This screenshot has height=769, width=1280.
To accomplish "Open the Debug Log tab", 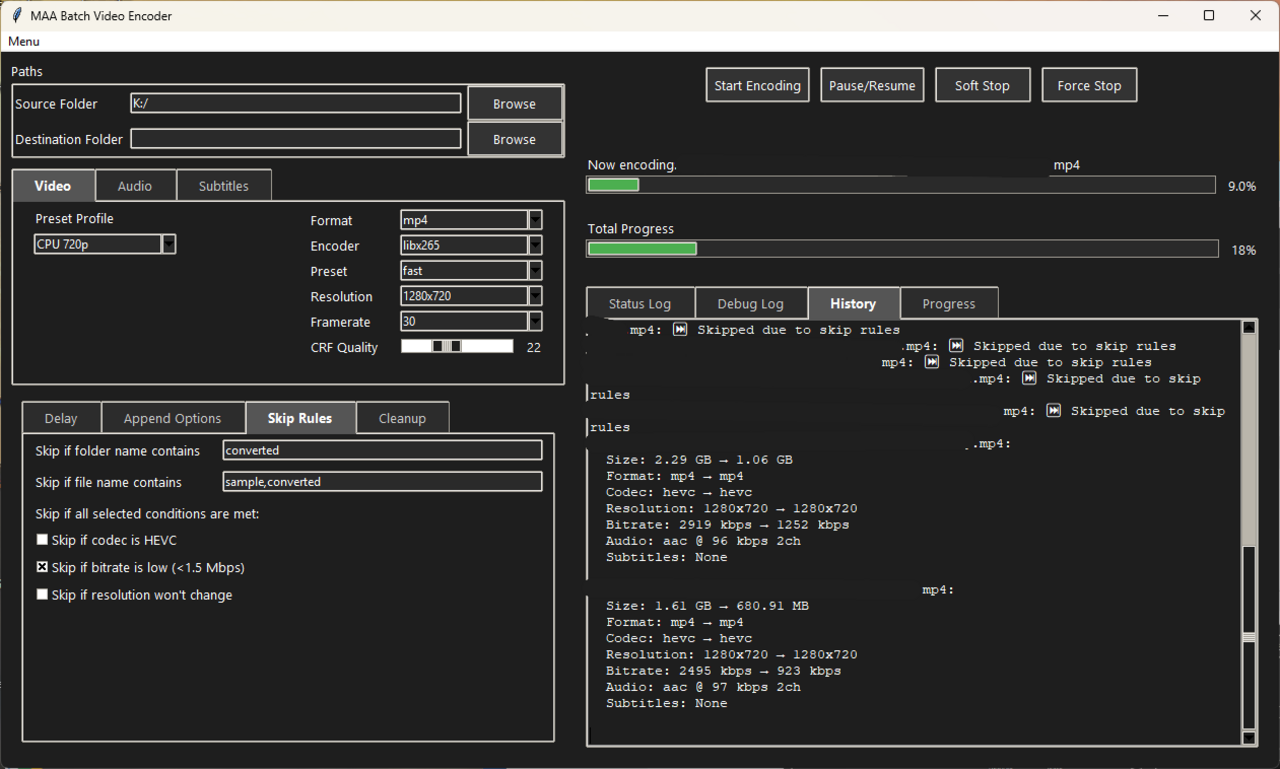I will tap(750, 304).
